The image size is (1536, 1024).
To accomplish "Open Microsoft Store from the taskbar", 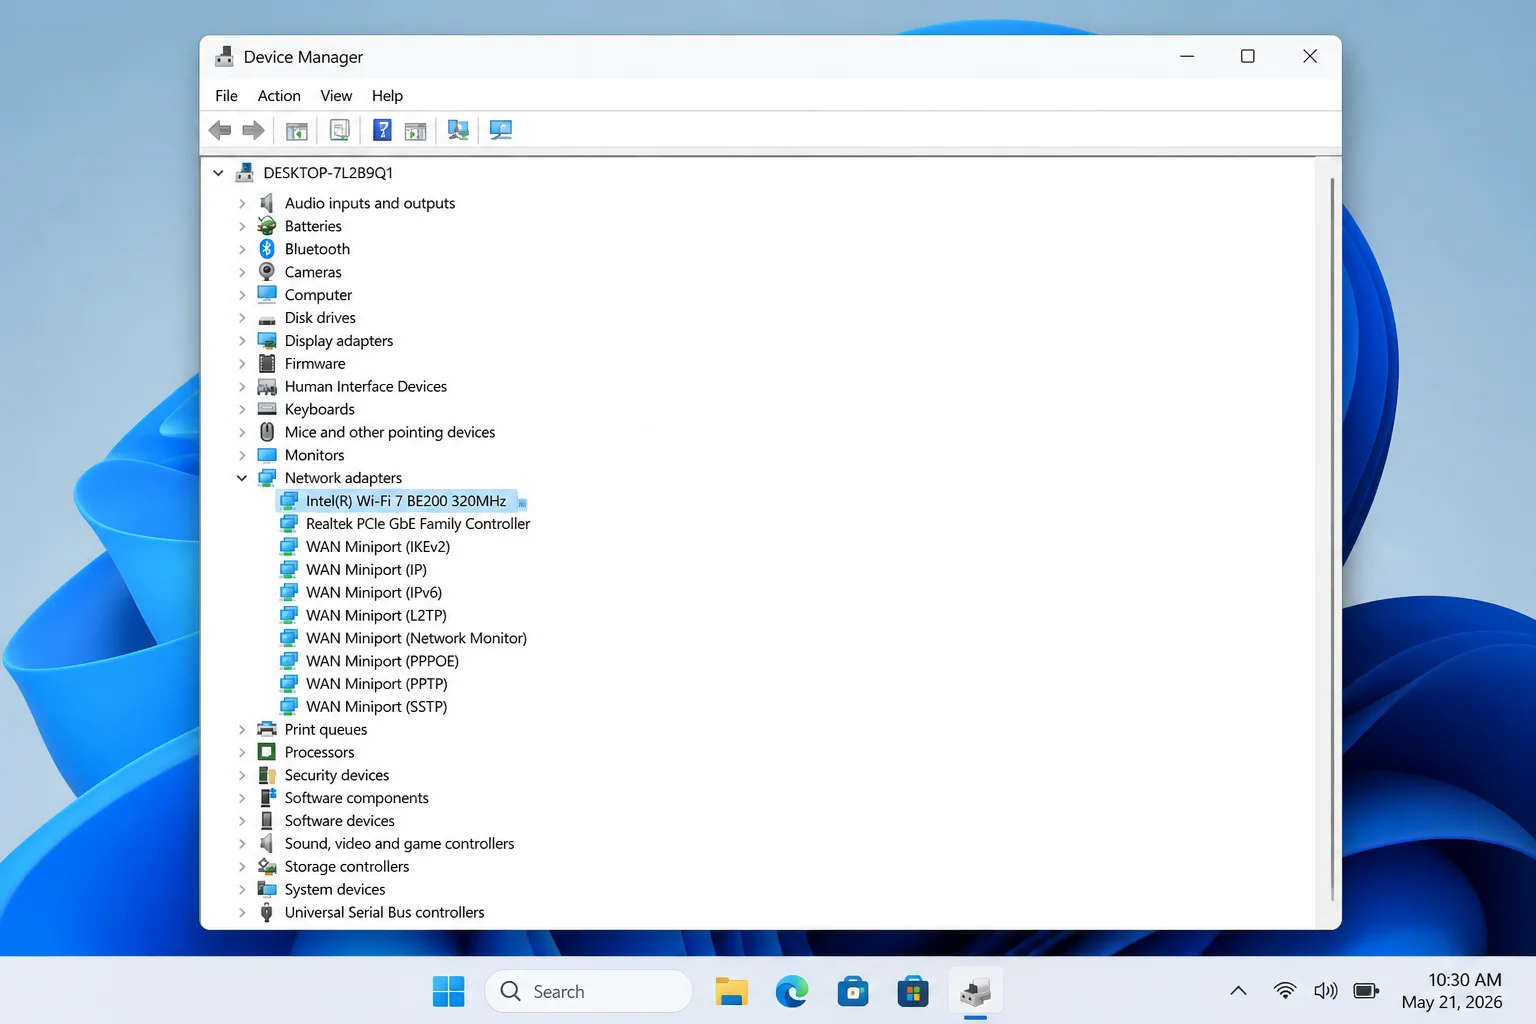I will click(913, 991).
